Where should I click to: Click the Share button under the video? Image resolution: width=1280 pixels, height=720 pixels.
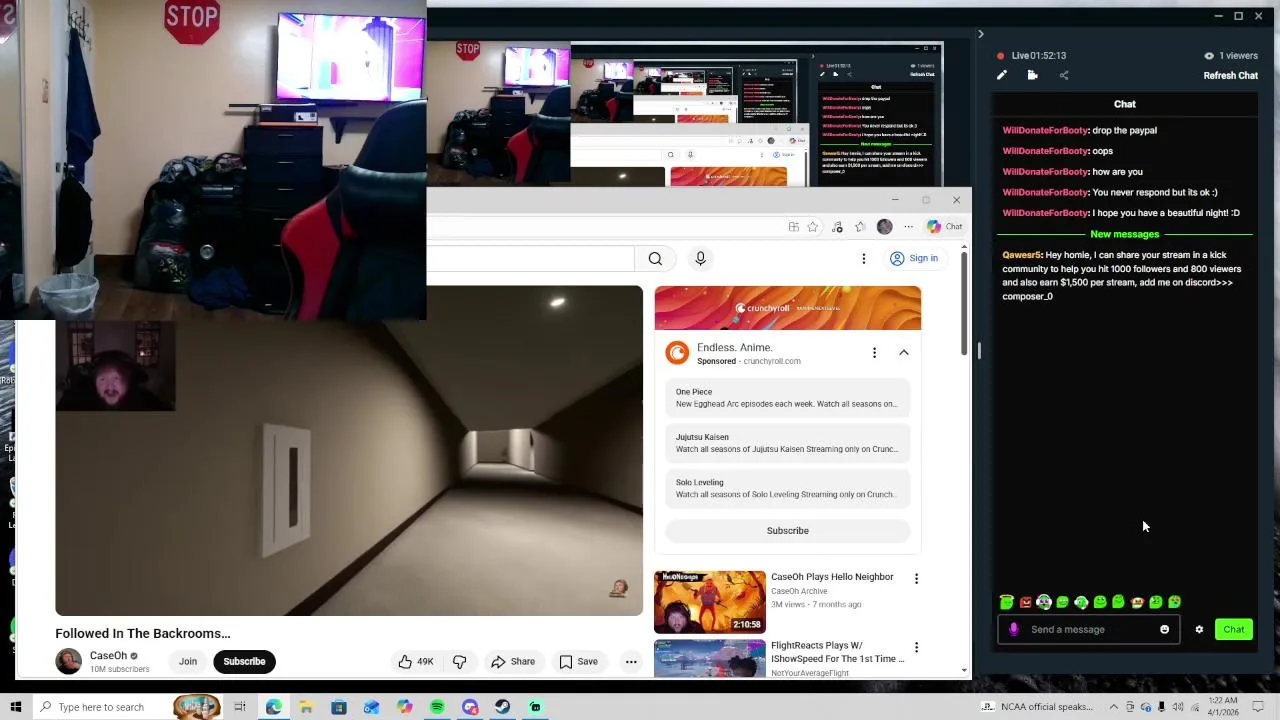512,661
